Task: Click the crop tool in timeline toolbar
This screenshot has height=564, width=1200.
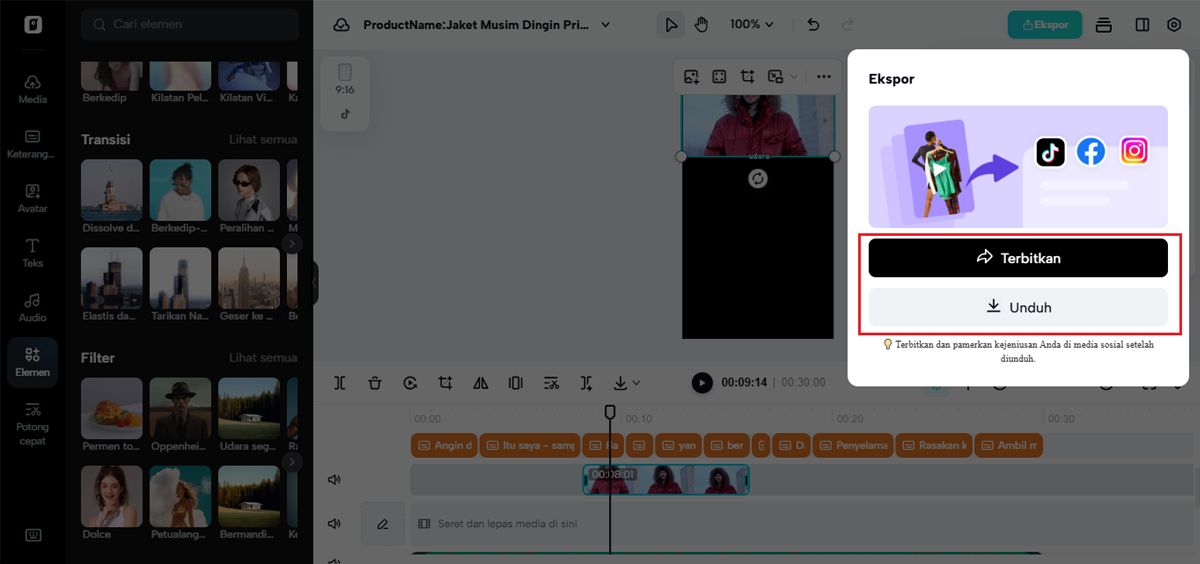Action: click(445, 383)
